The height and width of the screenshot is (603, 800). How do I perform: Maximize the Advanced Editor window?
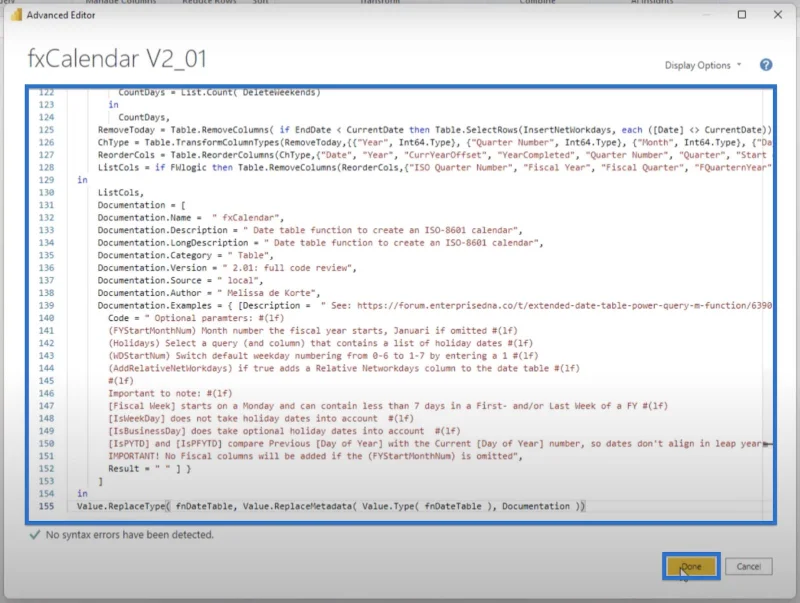[x=742, y=15]
